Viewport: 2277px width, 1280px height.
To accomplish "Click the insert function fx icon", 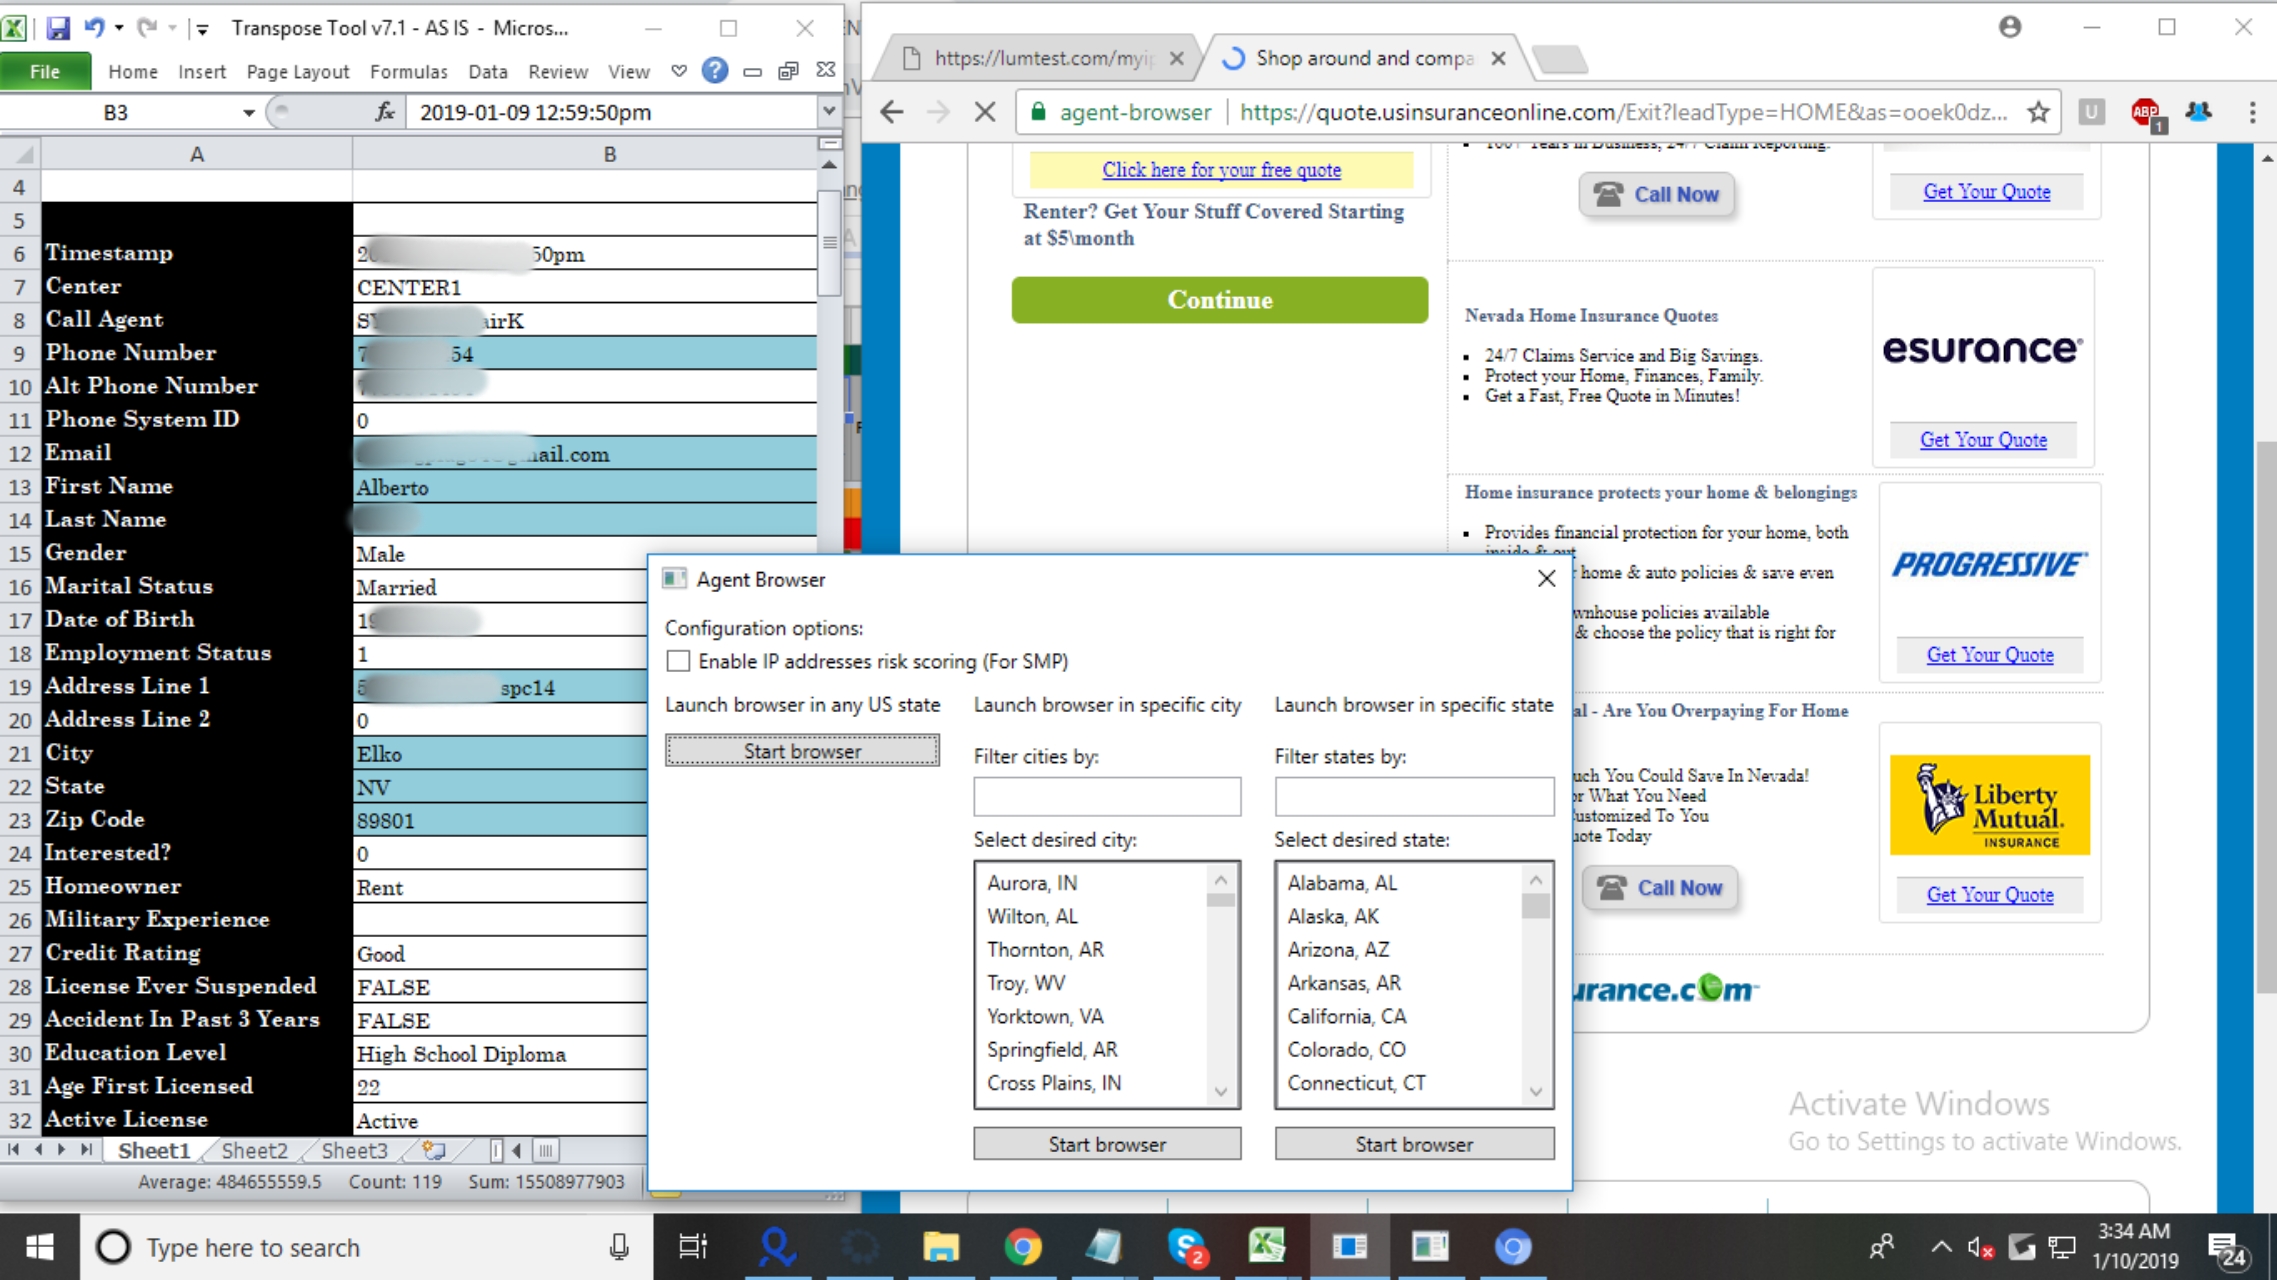I will 385,112.
